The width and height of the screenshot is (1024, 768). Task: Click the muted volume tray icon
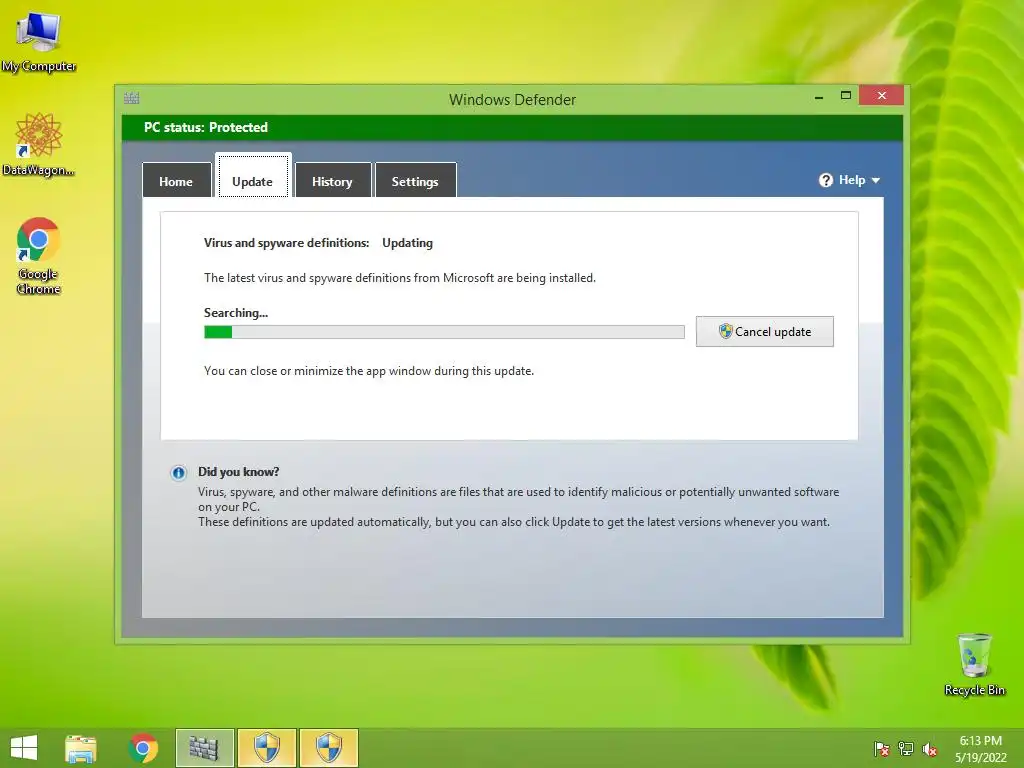pyautogui.click(x=930, y=749)
